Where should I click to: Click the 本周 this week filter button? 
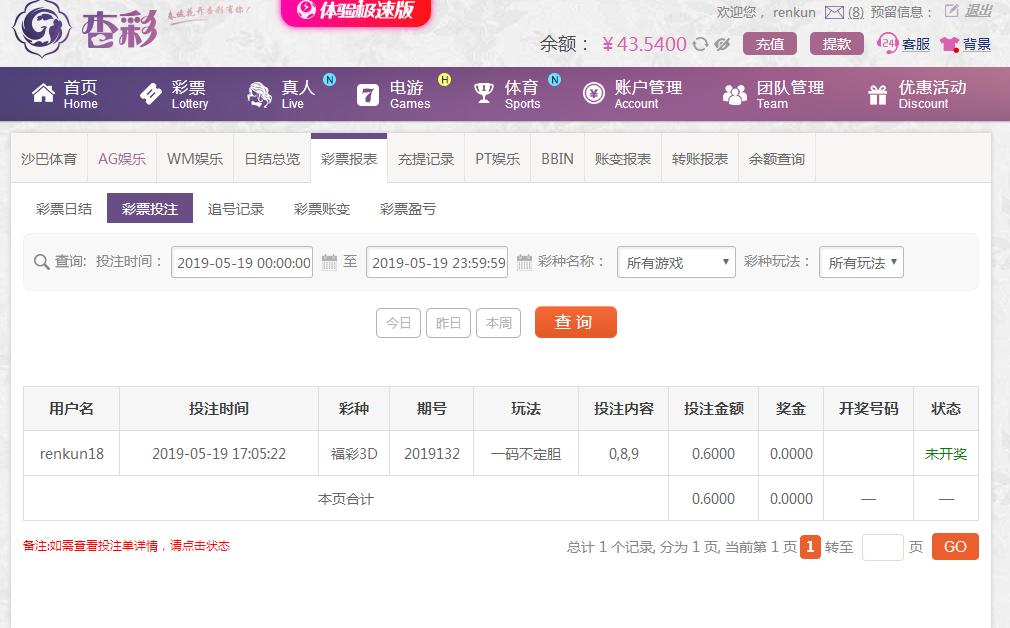499,323
